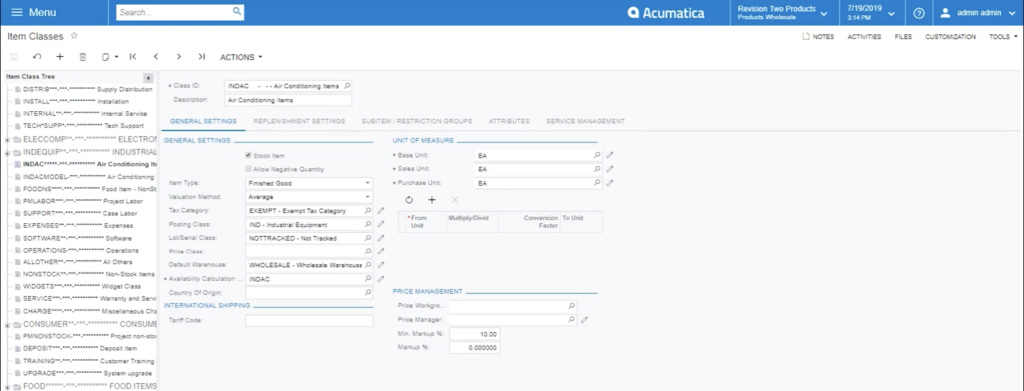Click the Cancel undo arrow icon
1024x391 pixels.
coord(37,57)
